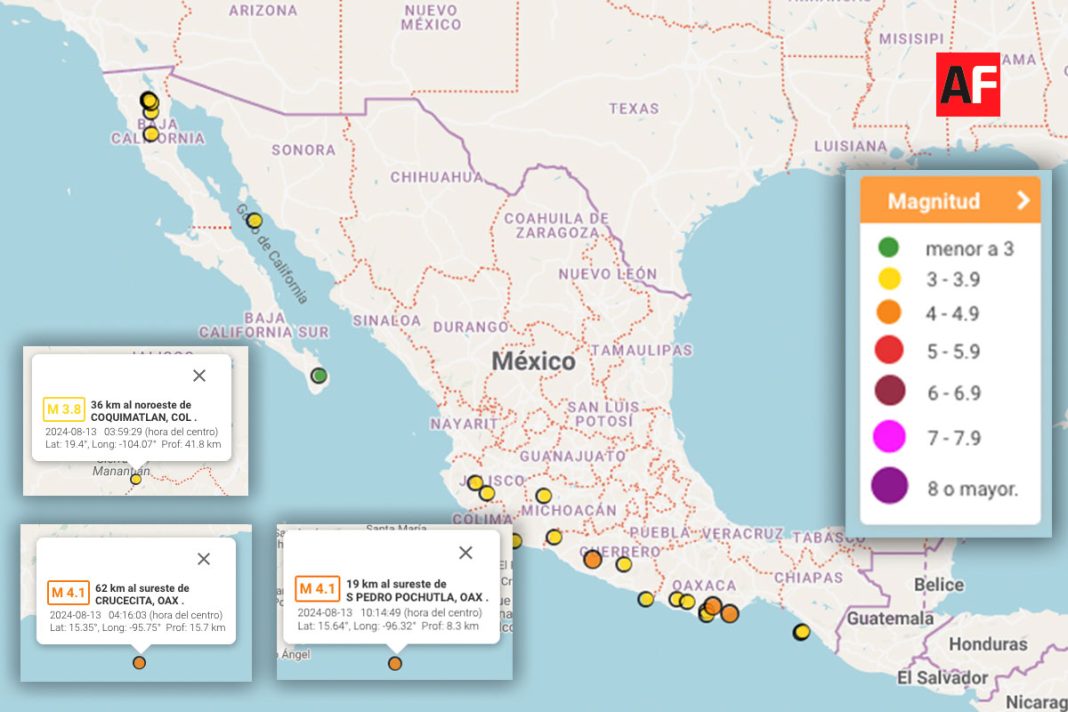Click the red 5 - 5.9 legend swatch
The height and width of the screenshot is (712, 1068).
(888, 350)
